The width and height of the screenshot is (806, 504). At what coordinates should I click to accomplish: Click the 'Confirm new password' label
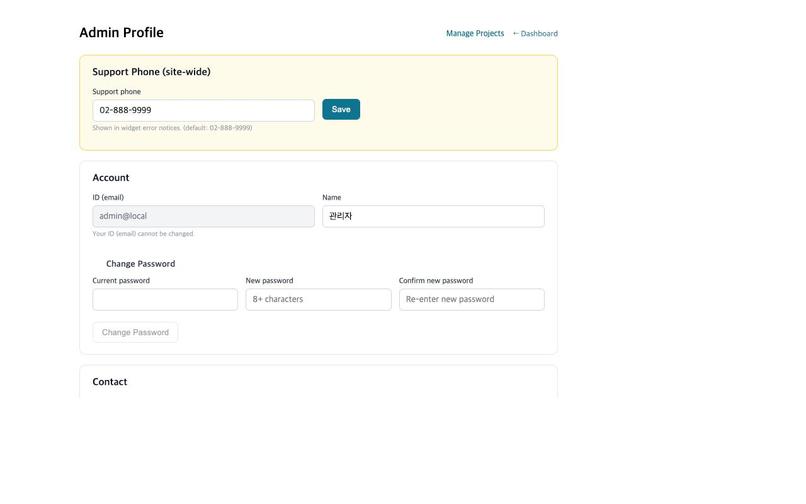(436, 281)
